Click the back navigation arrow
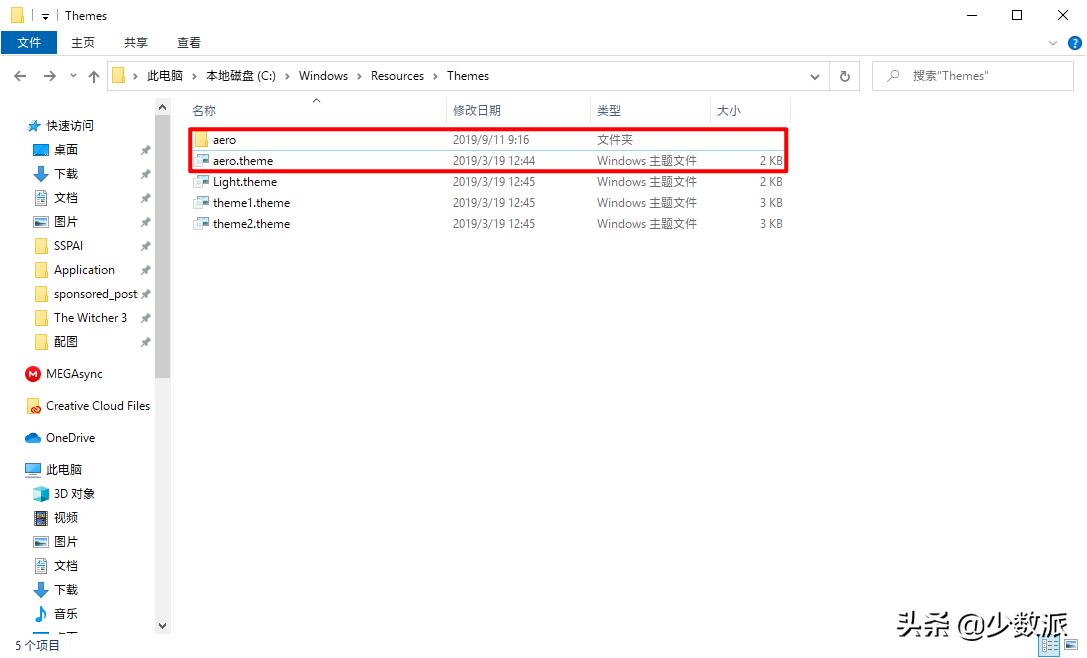Image resolution: width=1087 pixels, height=658 pixels. (20, 75)
